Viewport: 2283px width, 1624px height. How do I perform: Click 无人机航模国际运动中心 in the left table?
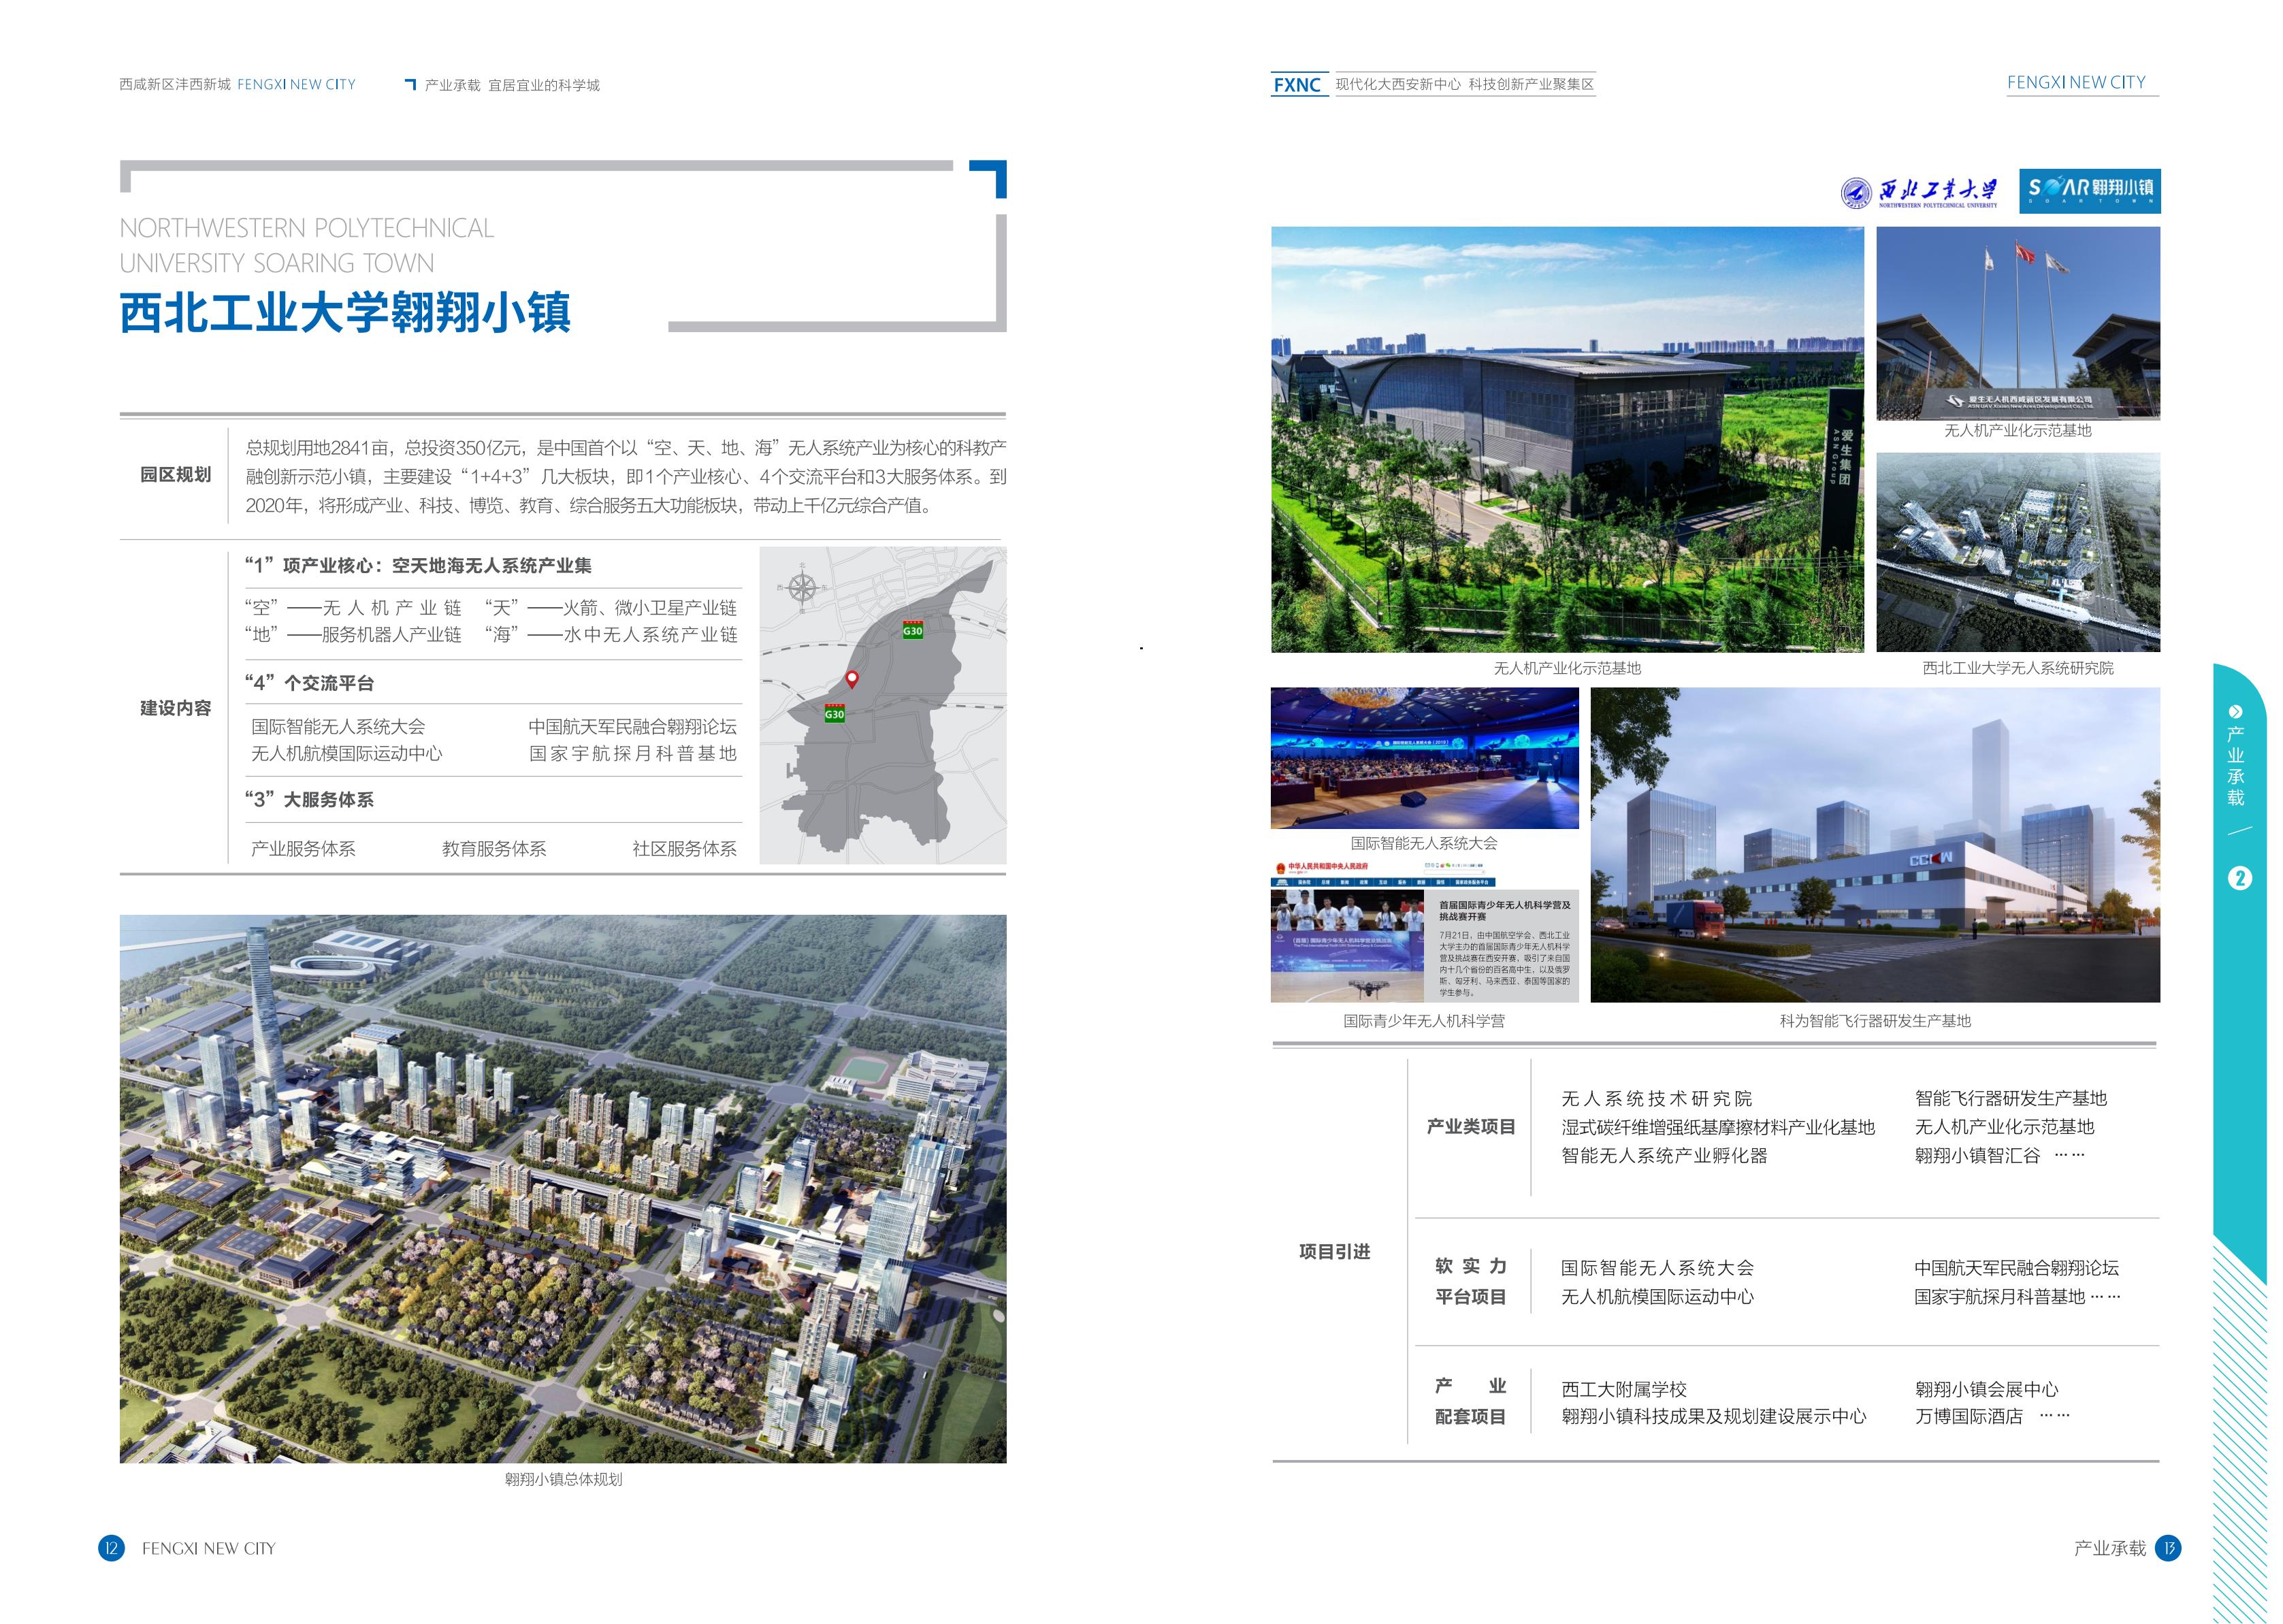(346, 754)
